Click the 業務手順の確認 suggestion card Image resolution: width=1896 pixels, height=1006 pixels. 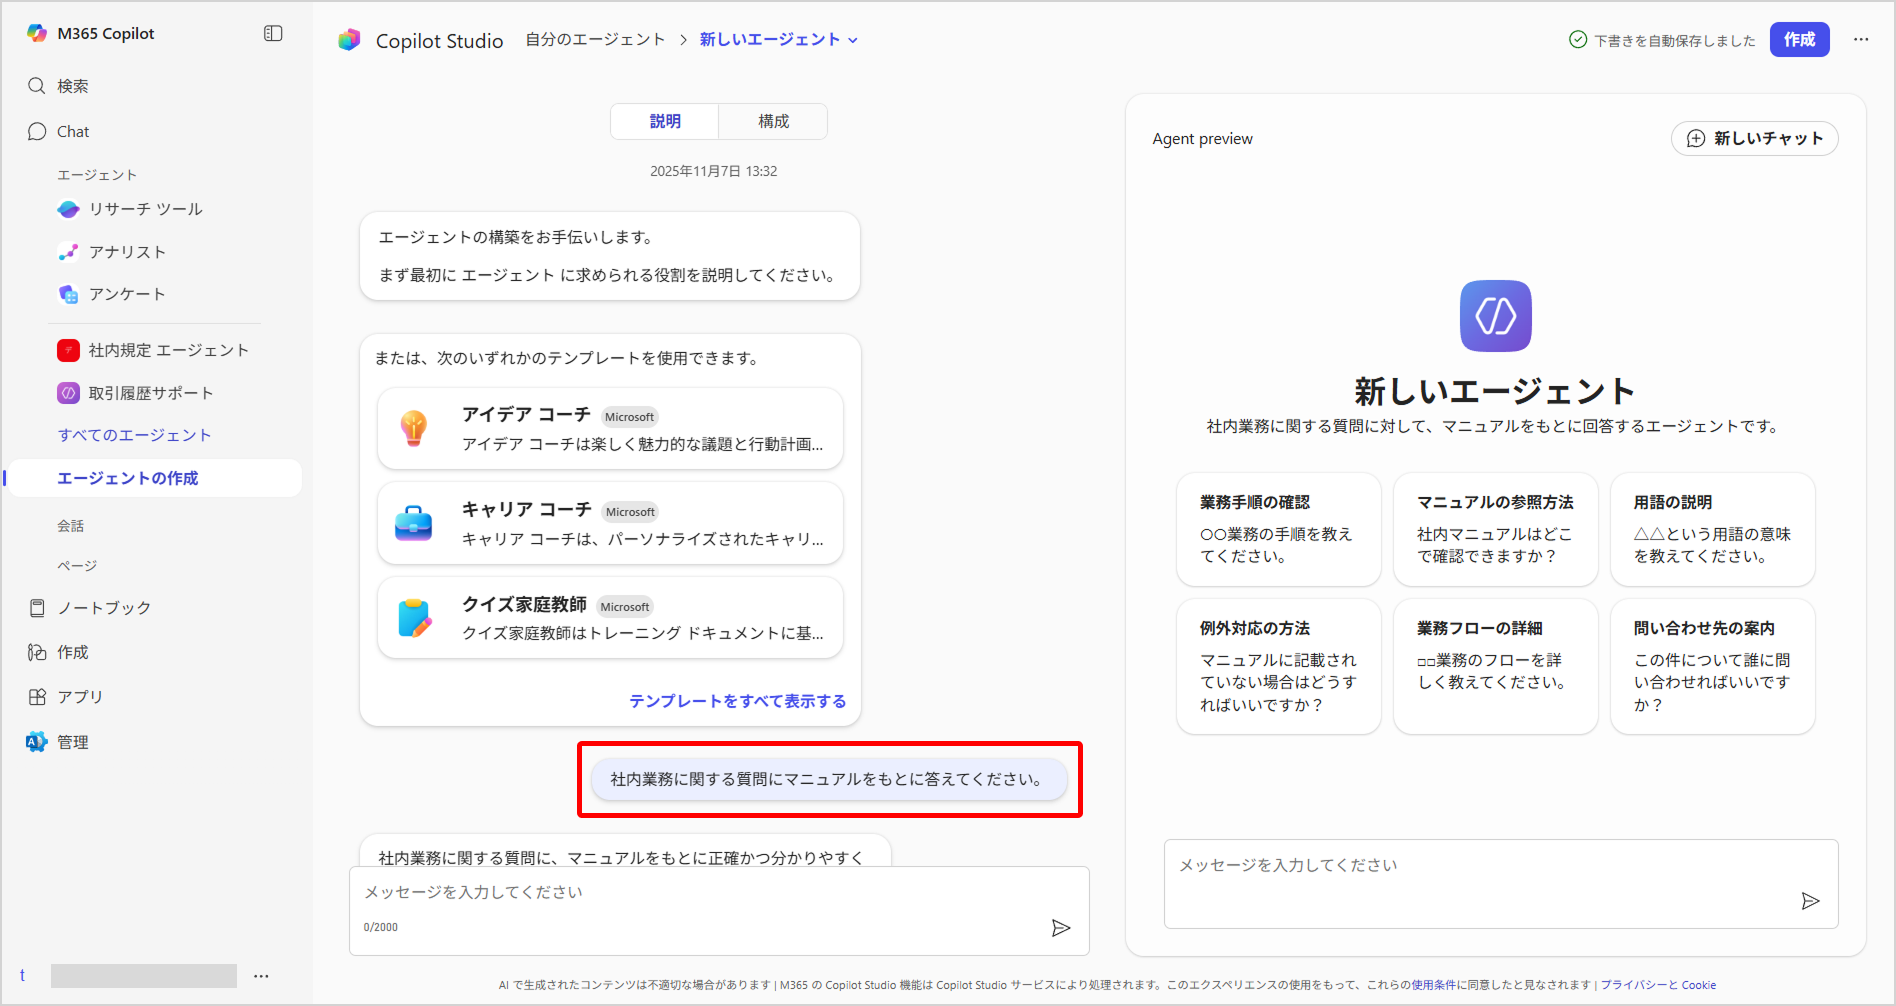click(x=1278, y=529)
